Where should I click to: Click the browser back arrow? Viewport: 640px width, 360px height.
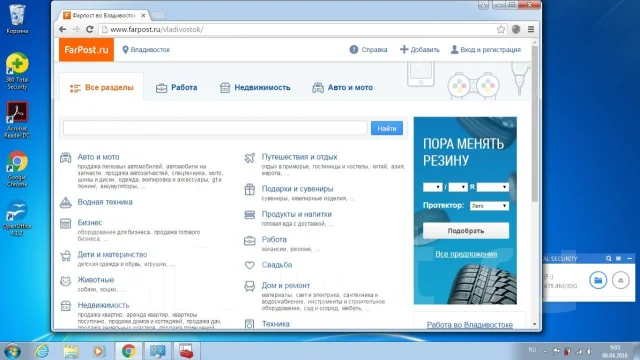[62, 29]
